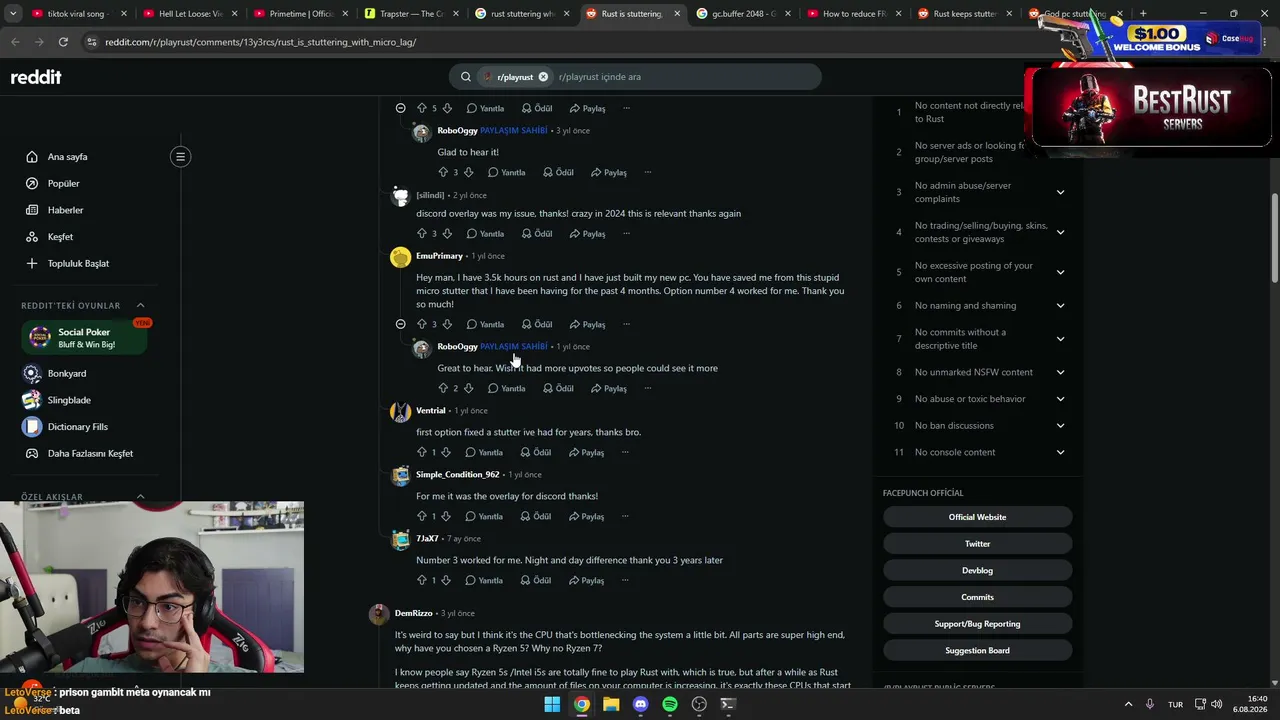
Task: Switch to the 'Trapster' browser tab
Action: click(411, 14)
